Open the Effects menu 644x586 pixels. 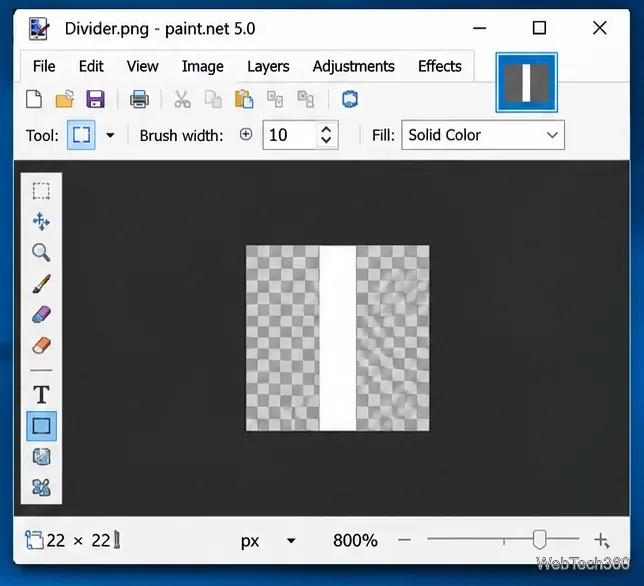pos(439,66)
